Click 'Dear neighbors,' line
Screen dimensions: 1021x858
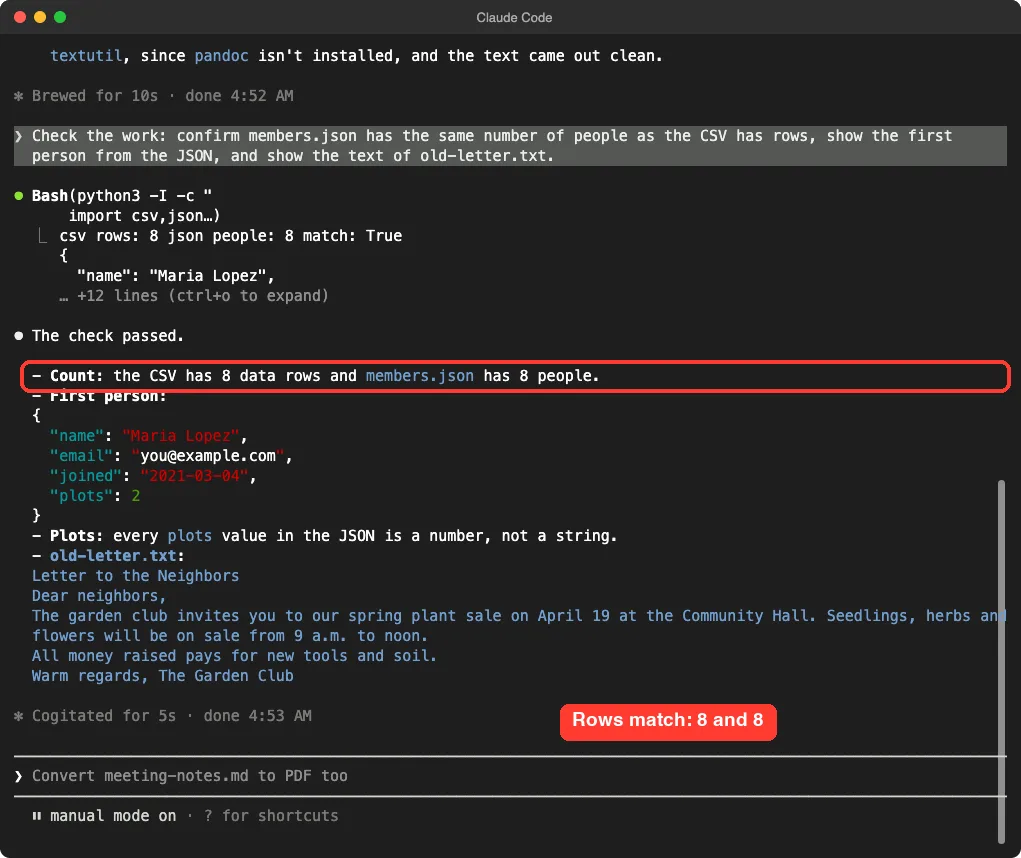[99, 596]
